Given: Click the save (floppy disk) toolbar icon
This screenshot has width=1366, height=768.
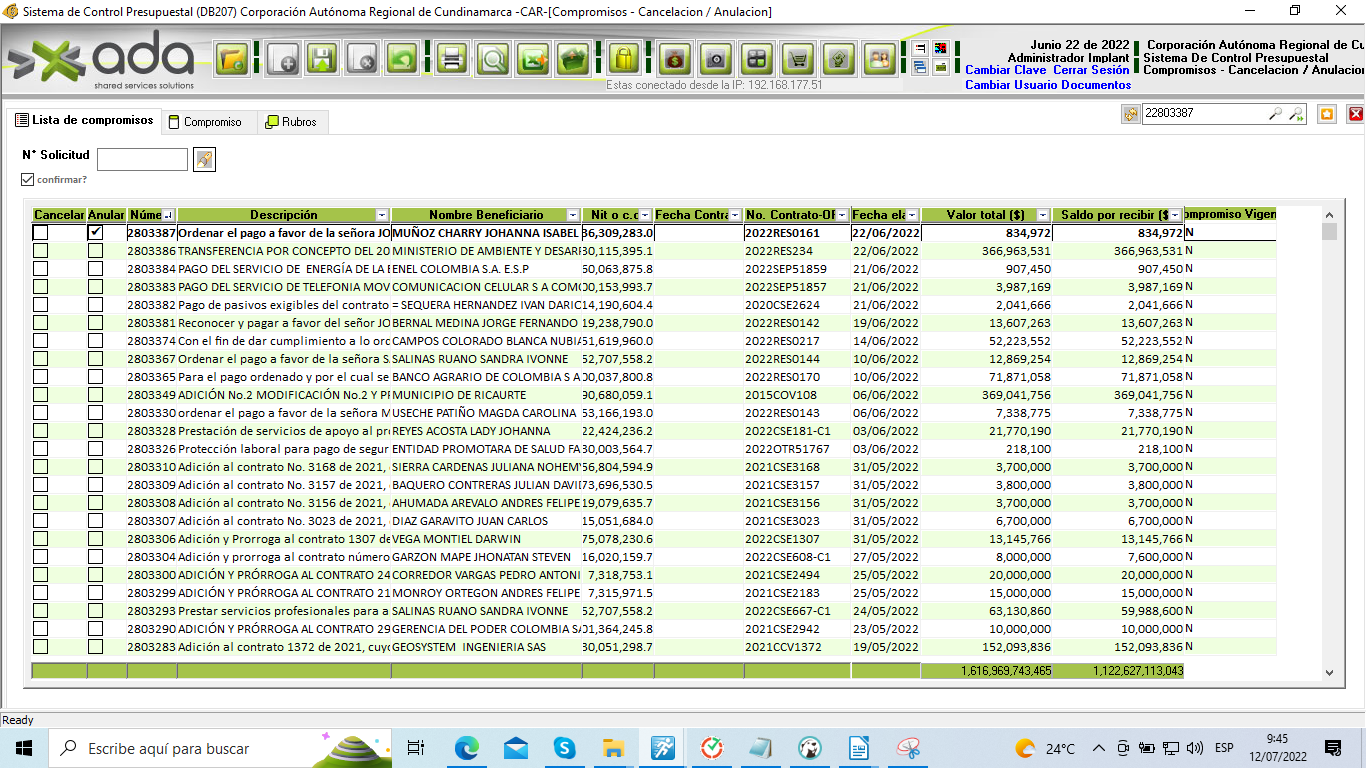Looking at the screenshot, I should (322, 59).
